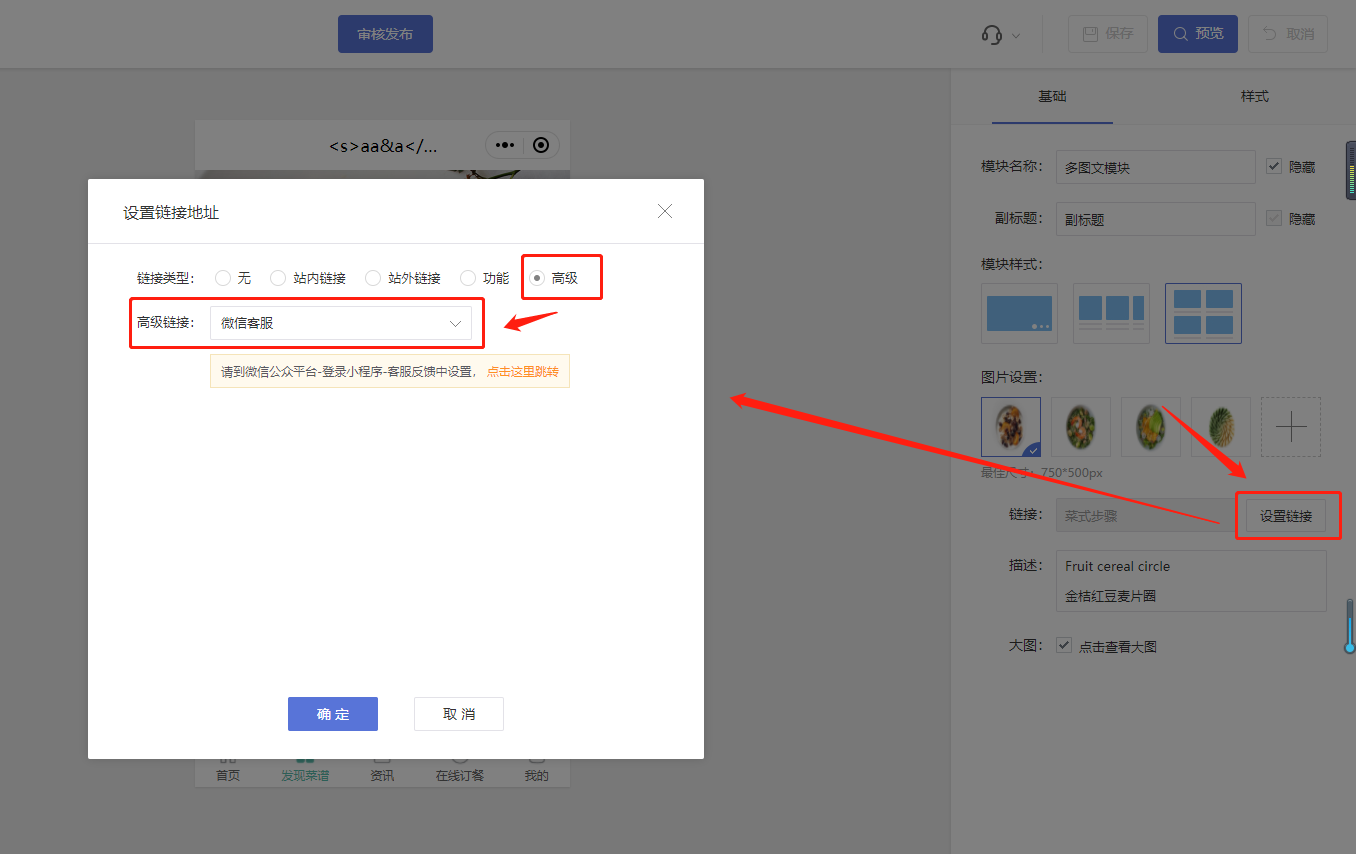Focus the 副标题 input field
The image size is (1356, 854).
click(1155, 219)
